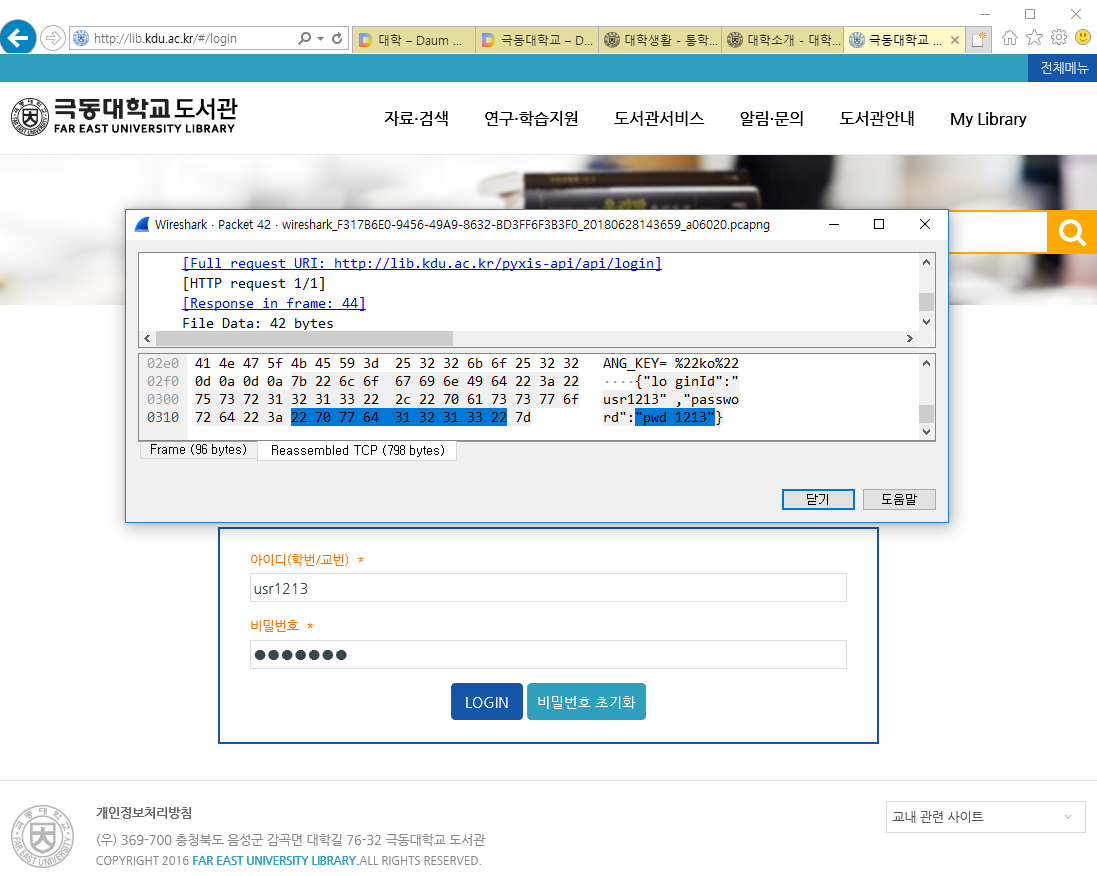Image resolution: width=1097 pixels, height=876 pixels.
Task: Switch to the '대학생활 - 통학...' tab
Action: point(660,40)
